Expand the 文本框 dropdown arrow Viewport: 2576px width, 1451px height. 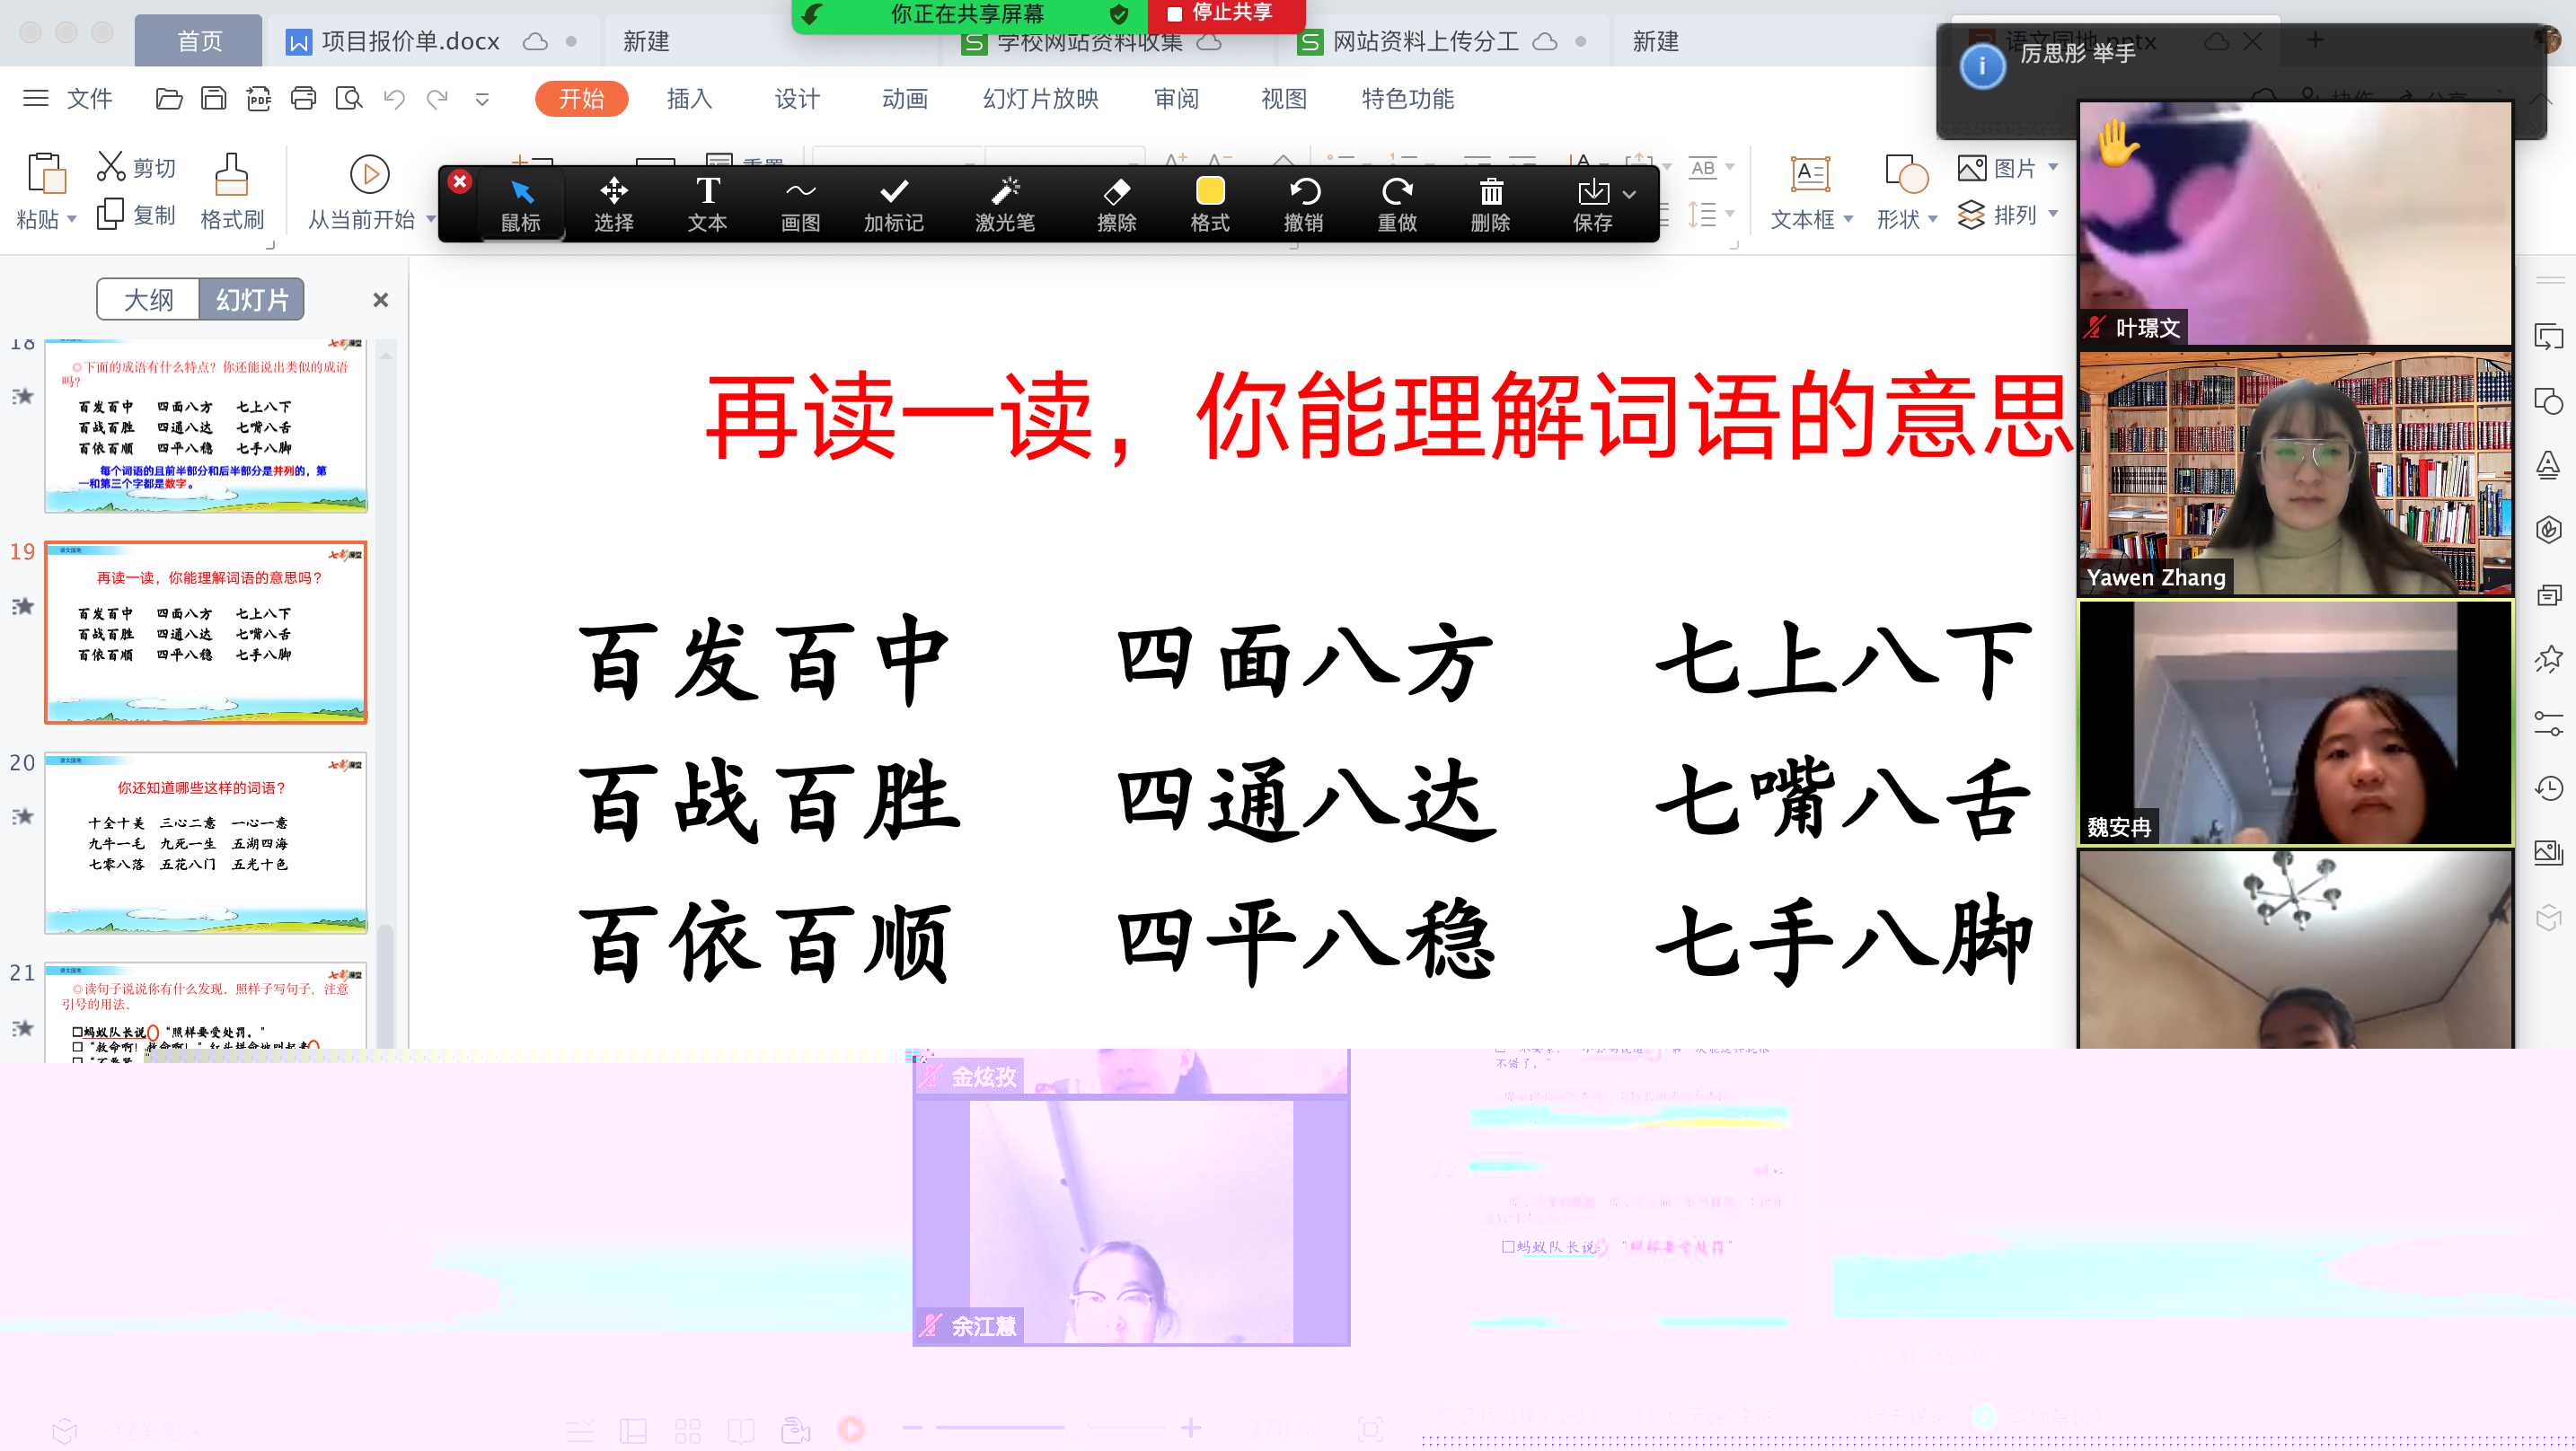coord(1848,219)
